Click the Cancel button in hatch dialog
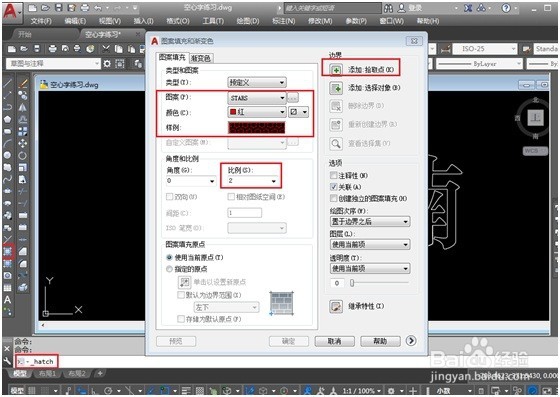The image size is (560, 397). click(335, 341)
